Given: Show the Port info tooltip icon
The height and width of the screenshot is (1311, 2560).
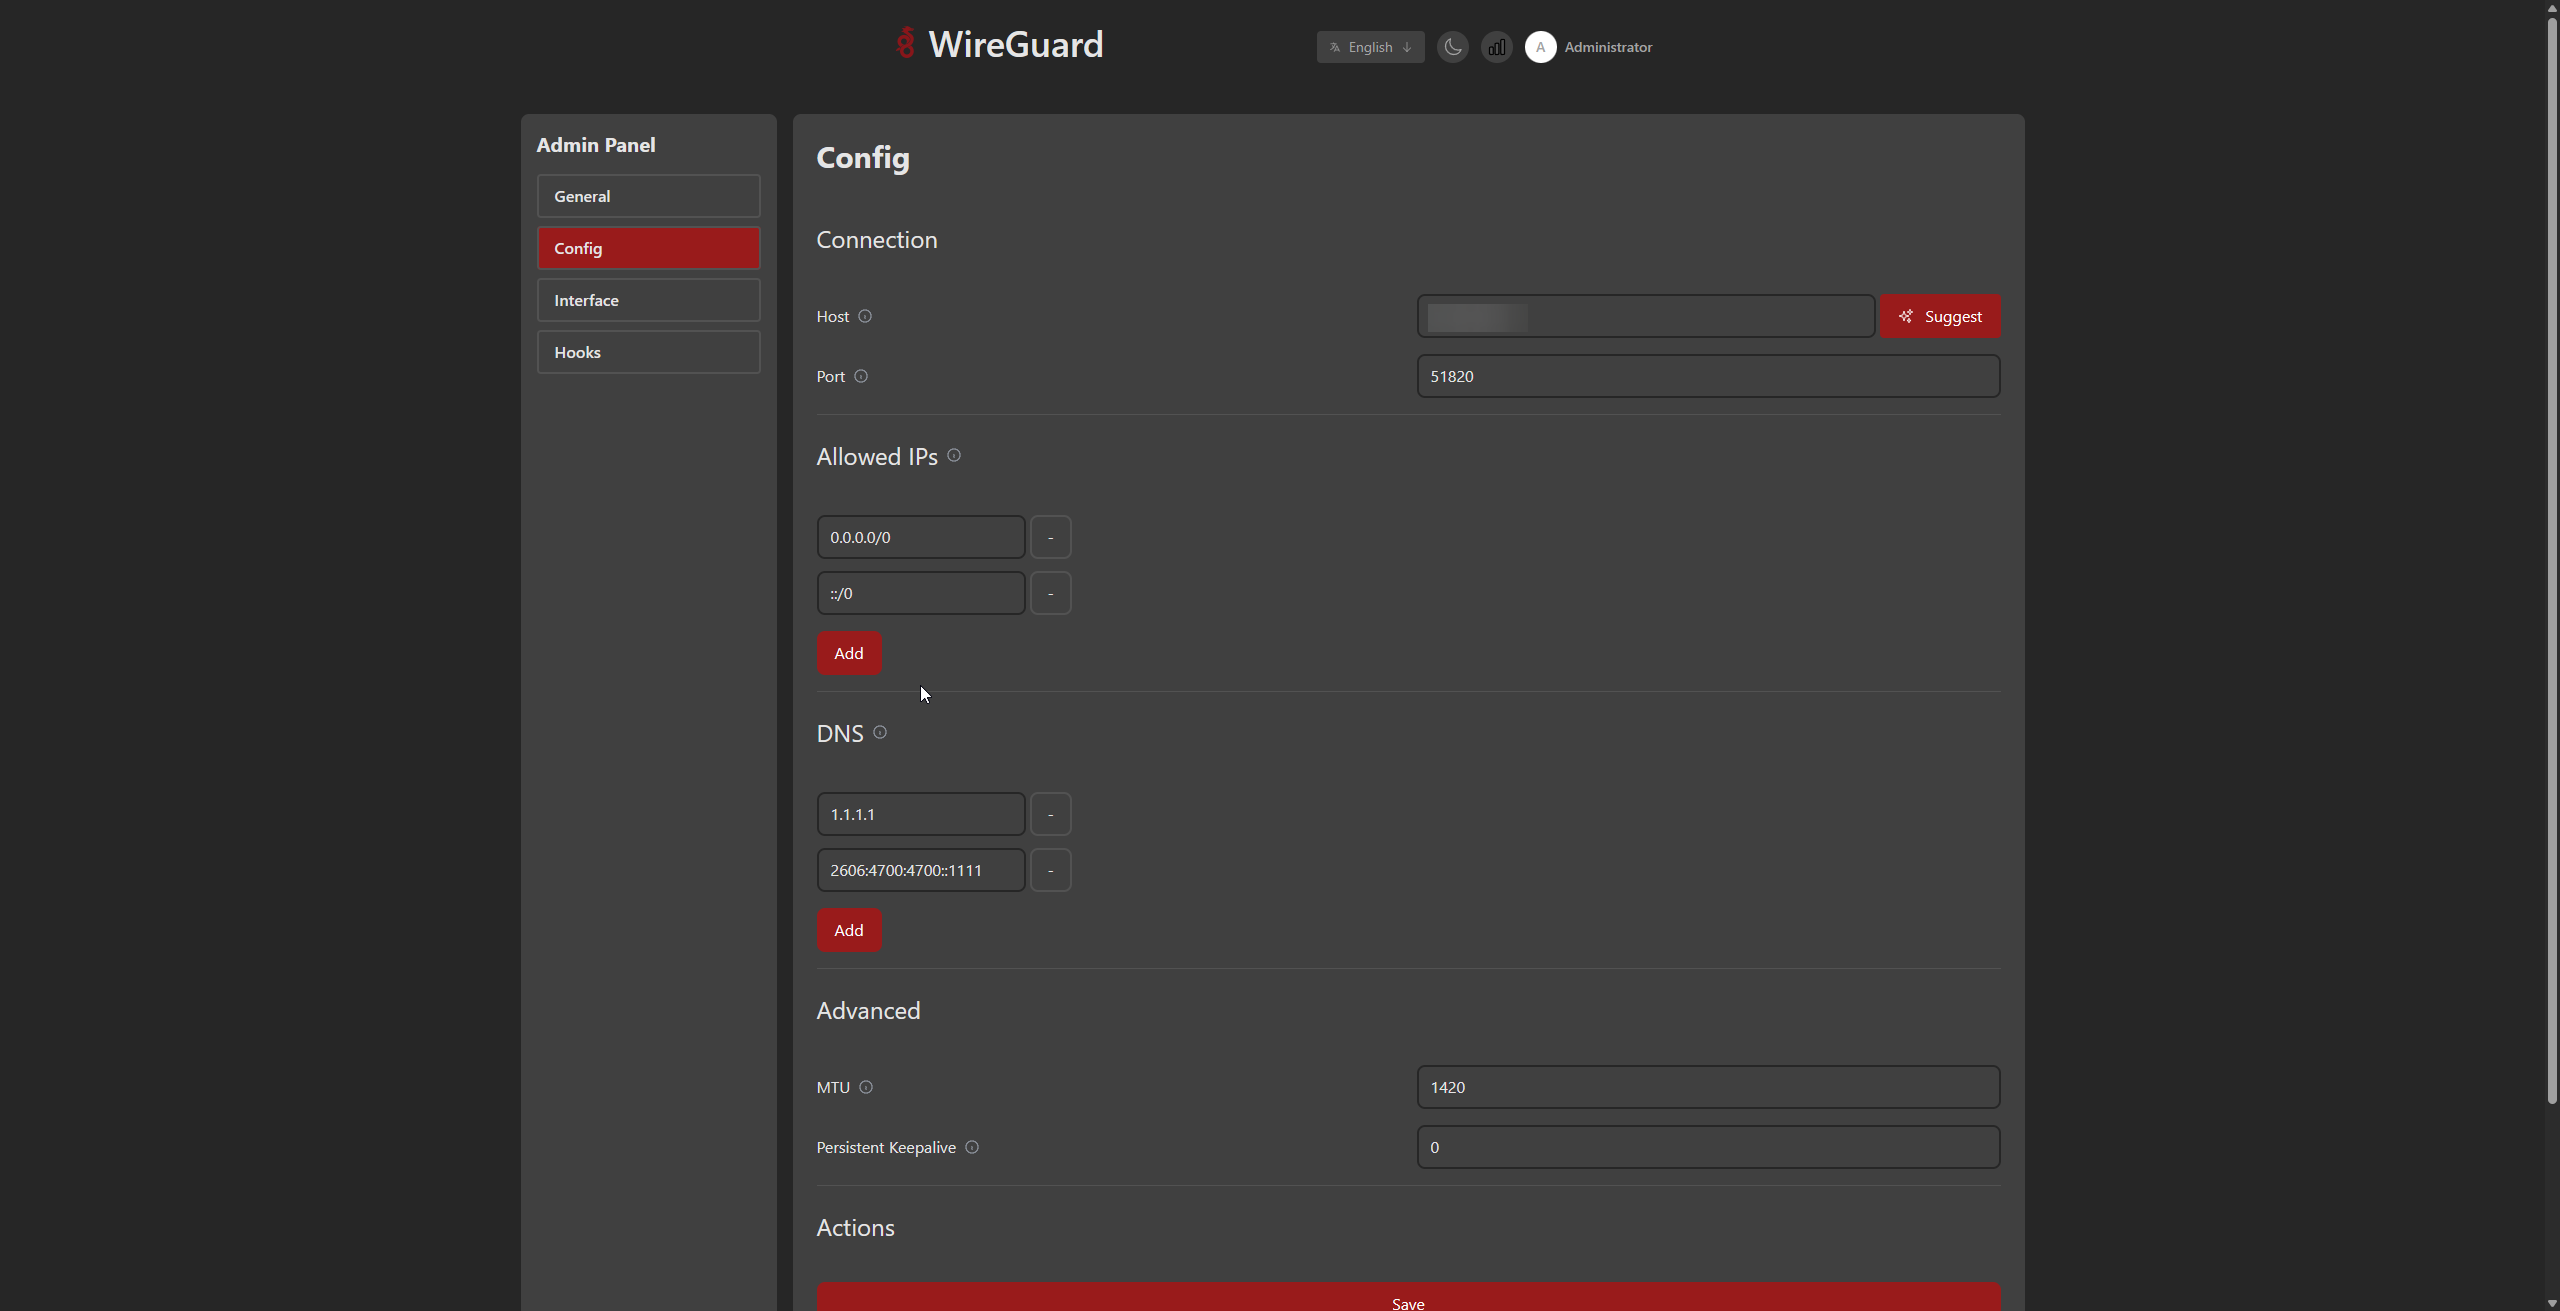Looking at the screenshot, I should click(861, 376).
